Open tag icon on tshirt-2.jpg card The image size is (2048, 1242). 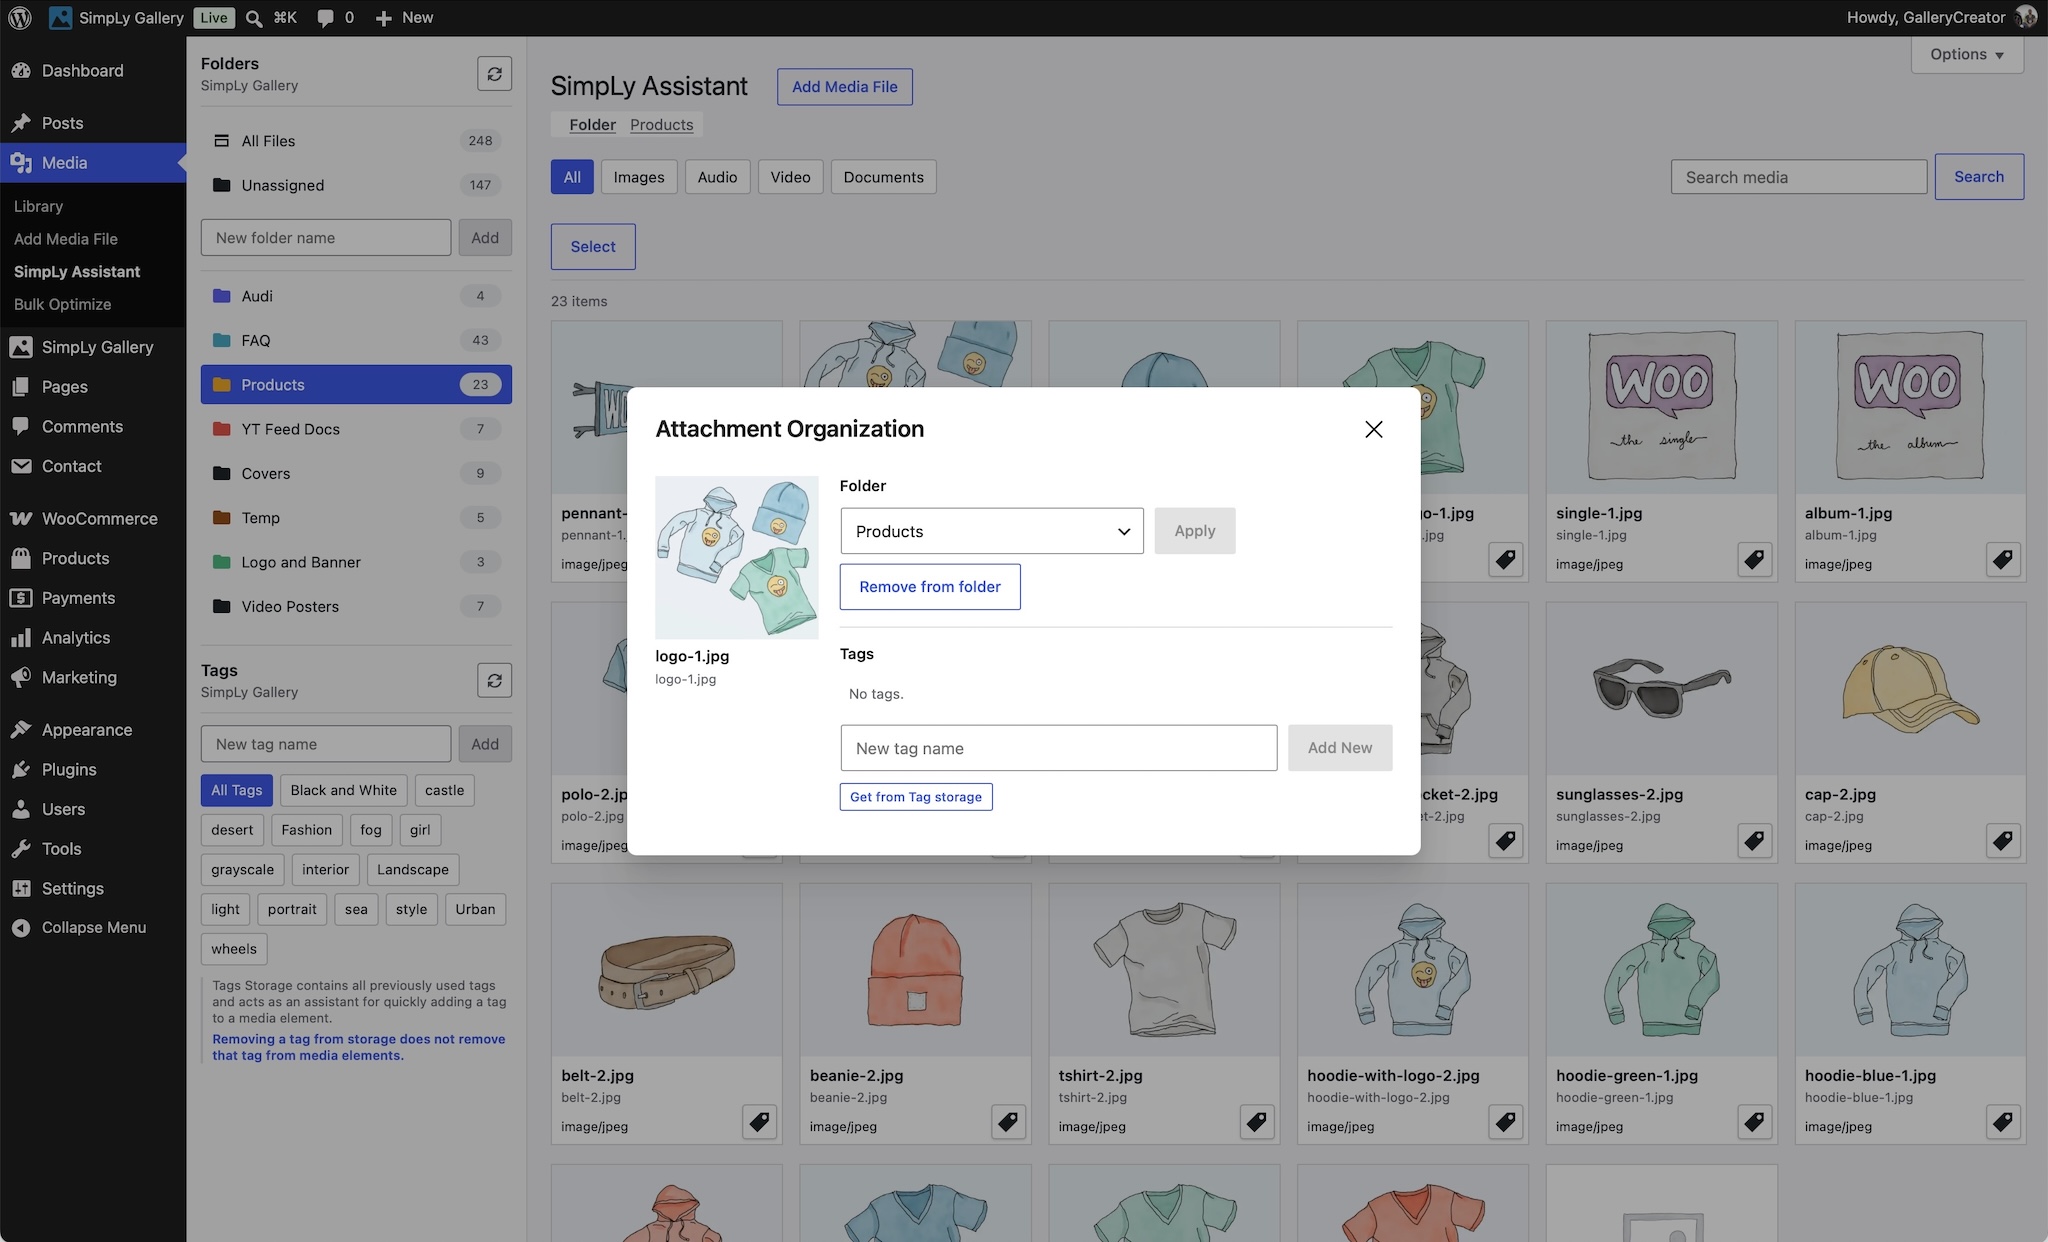1257,1122
